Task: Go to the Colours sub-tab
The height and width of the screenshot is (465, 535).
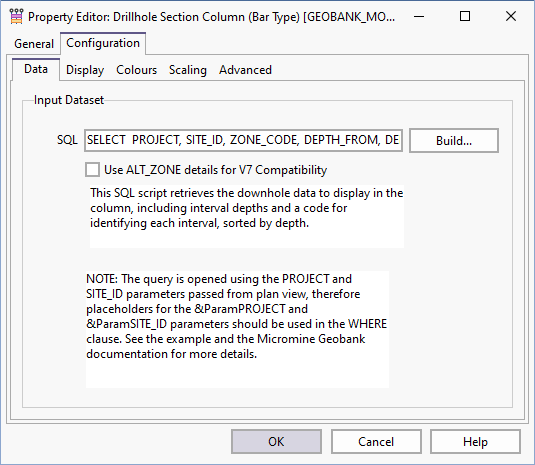Action: point(136,70)
